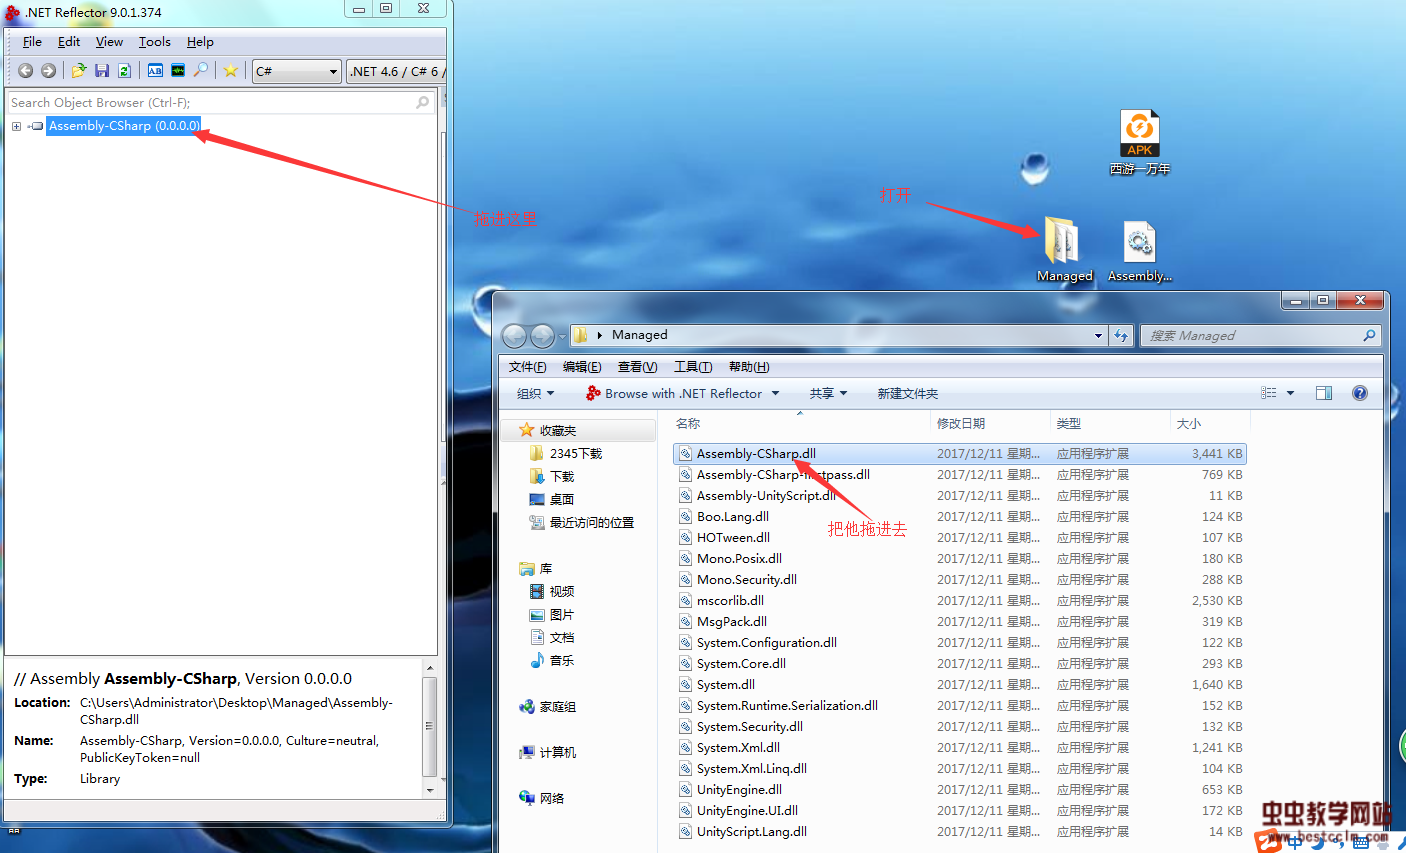This screenshot has width=1406, height=853.
Task: Open the File menu in Reflector
Action: (32, 42)
